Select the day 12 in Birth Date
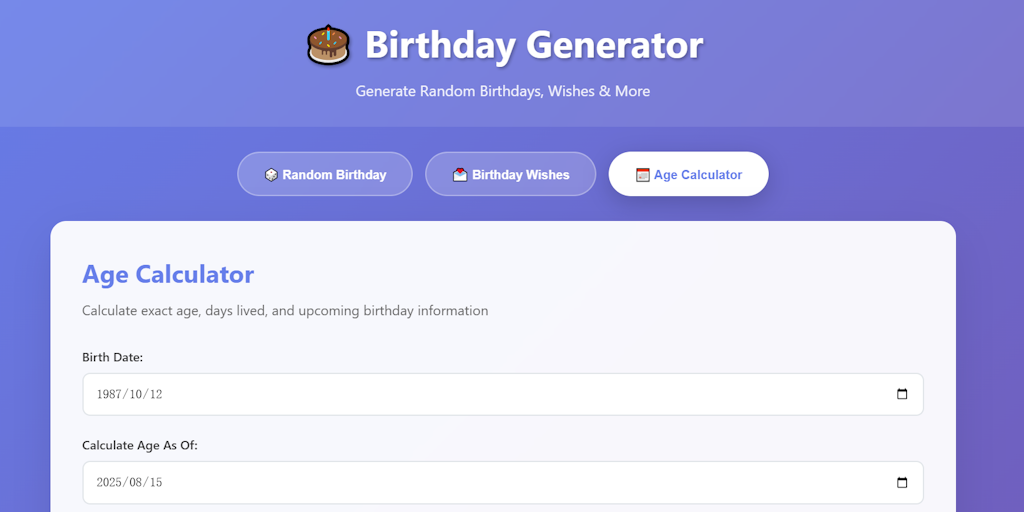1024x512 pixels. coord(155,394)
